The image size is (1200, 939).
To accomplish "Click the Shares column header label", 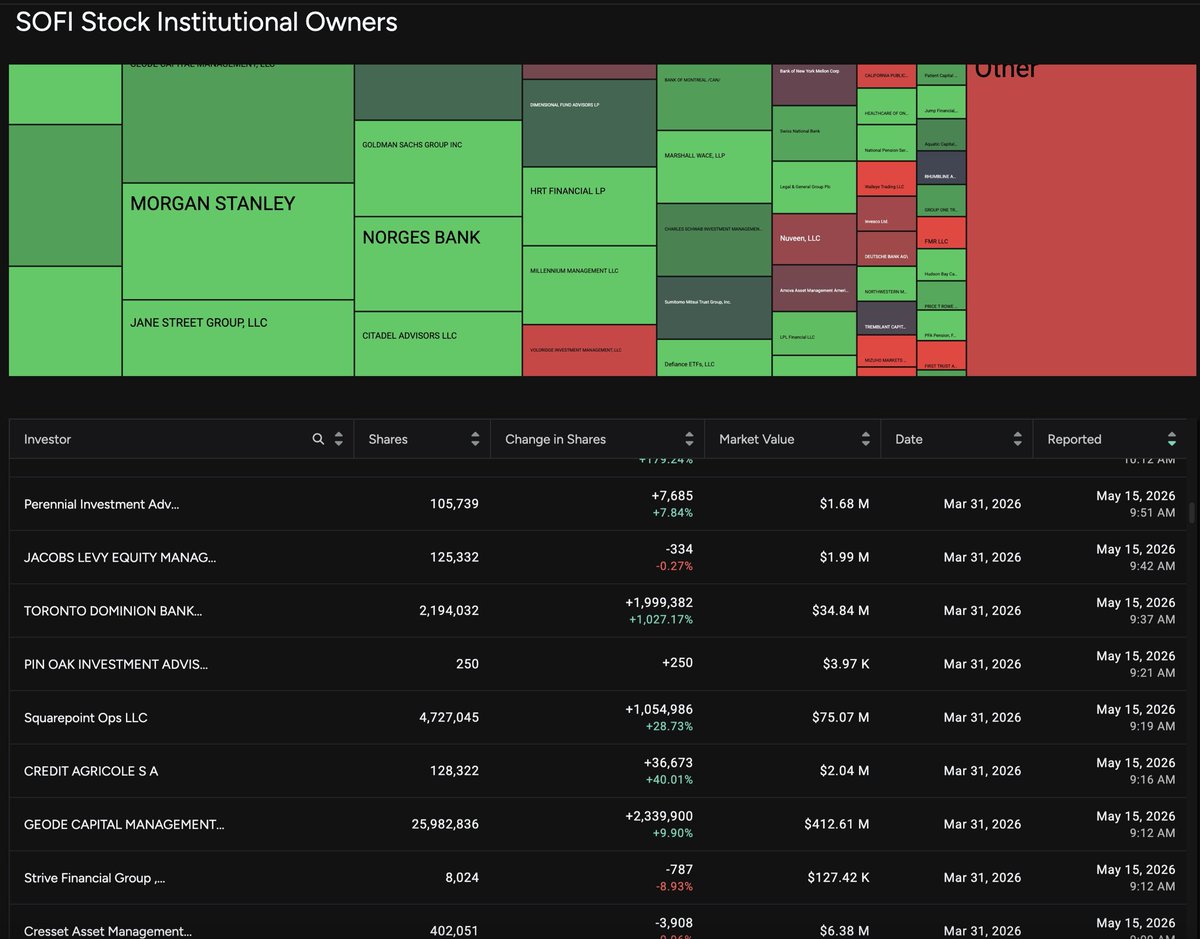I will click(388, 439).
